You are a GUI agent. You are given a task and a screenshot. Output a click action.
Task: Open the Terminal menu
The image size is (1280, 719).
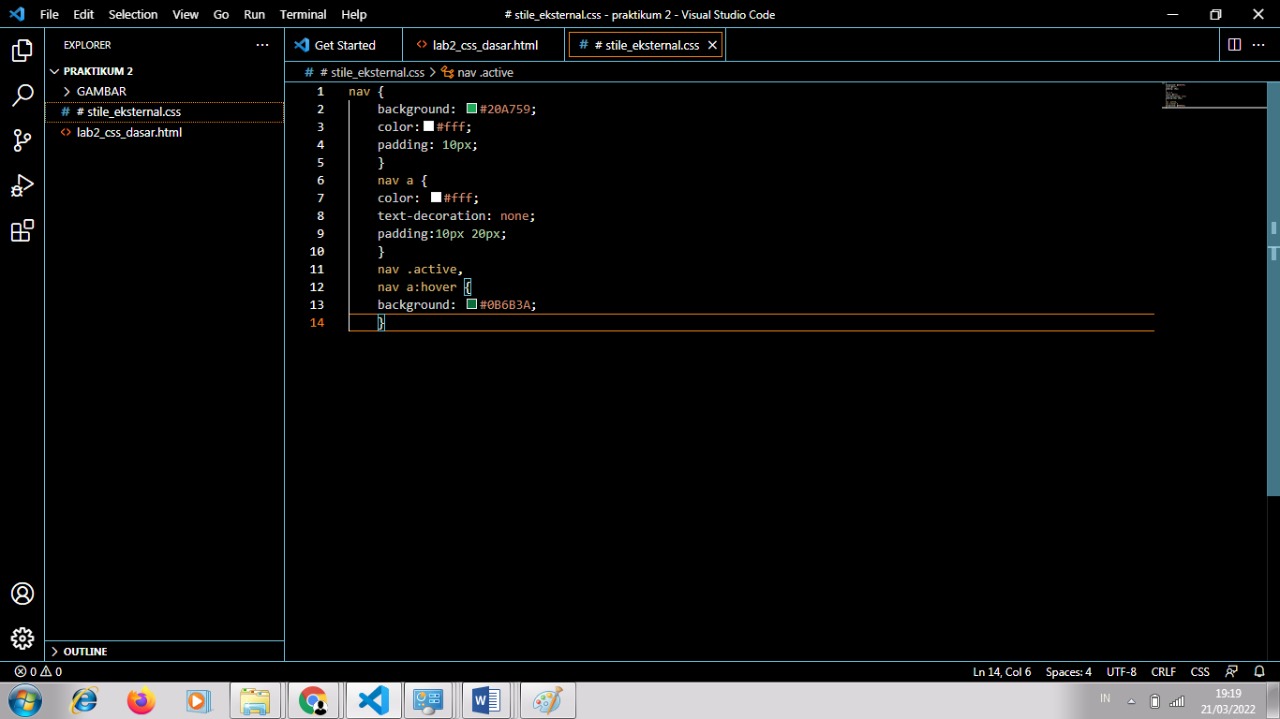pyautogui.click(x=302, y=14)
